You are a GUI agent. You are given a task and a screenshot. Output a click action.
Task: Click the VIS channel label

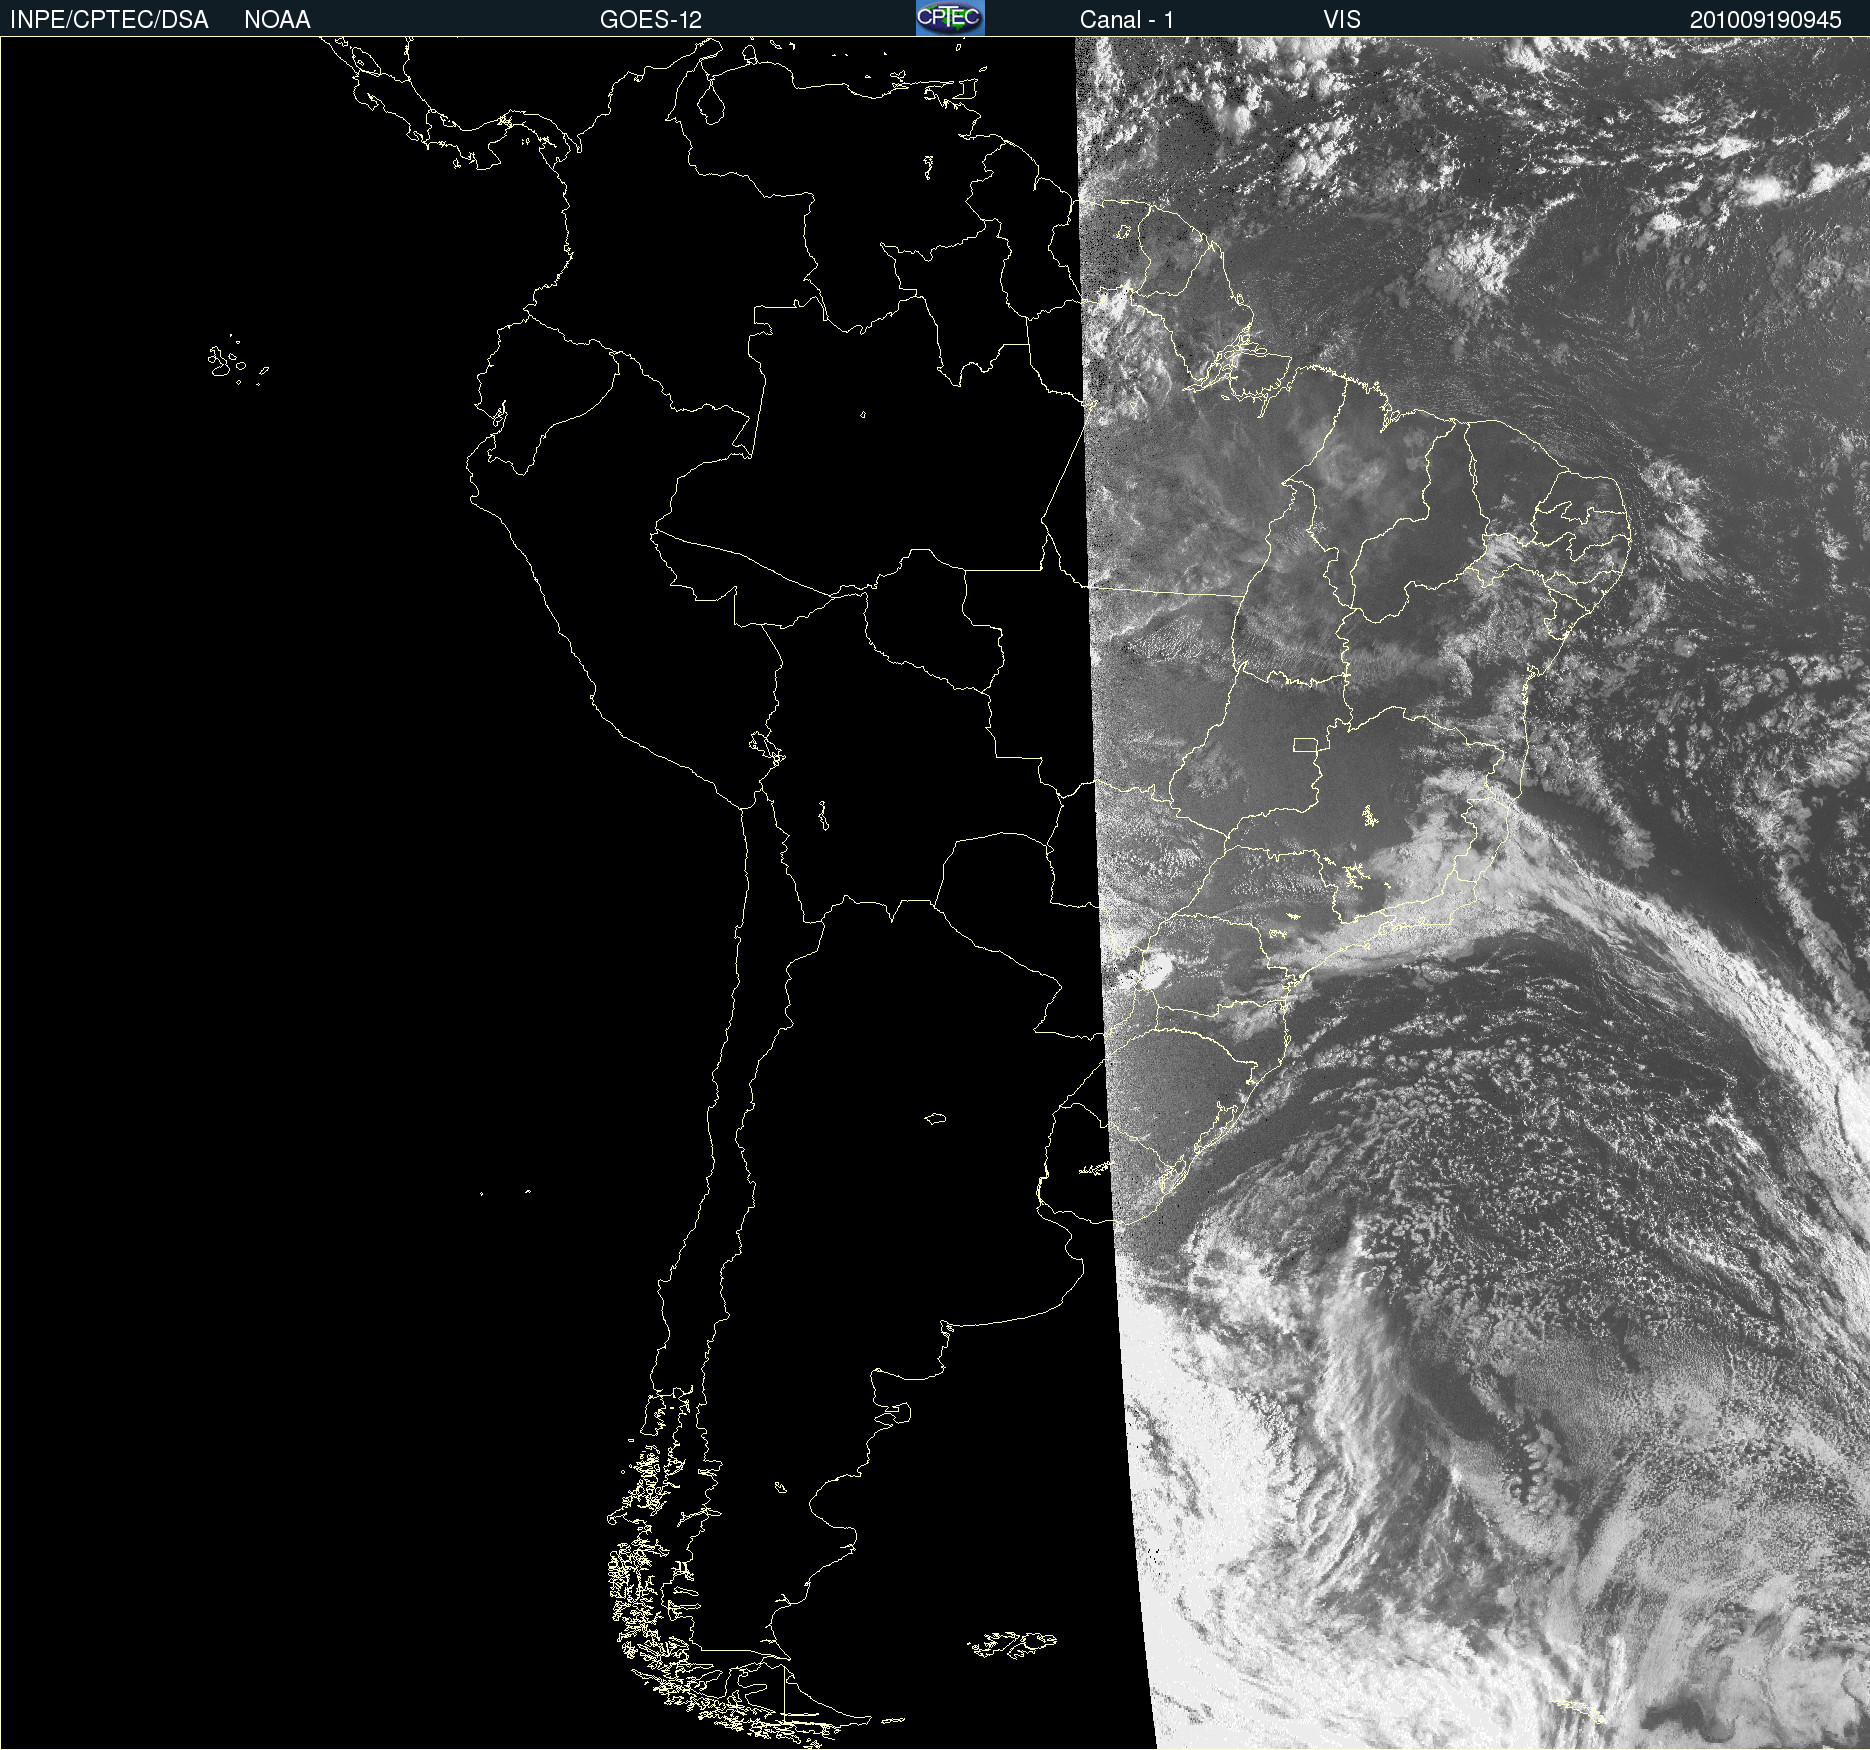(1342, 20)
